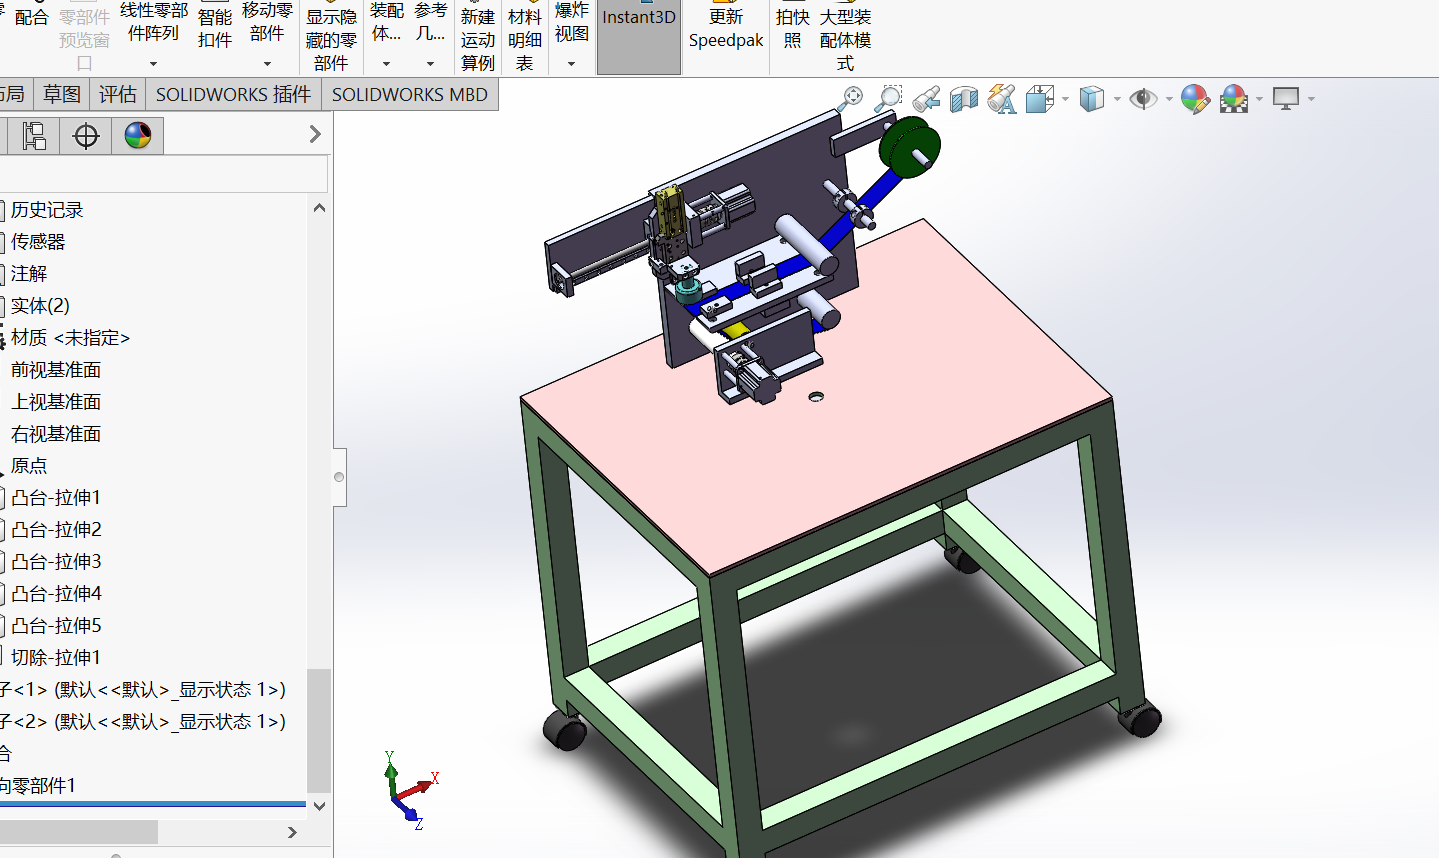Select 传感器 in the feature tree

38,242
